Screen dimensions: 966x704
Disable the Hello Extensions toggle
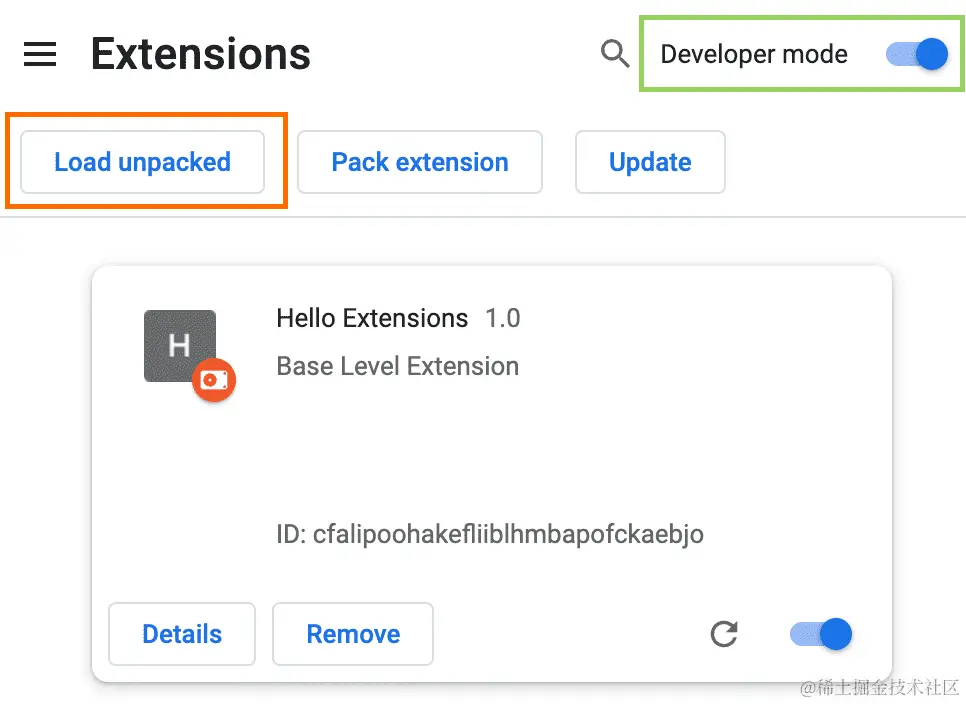(821, 633)
